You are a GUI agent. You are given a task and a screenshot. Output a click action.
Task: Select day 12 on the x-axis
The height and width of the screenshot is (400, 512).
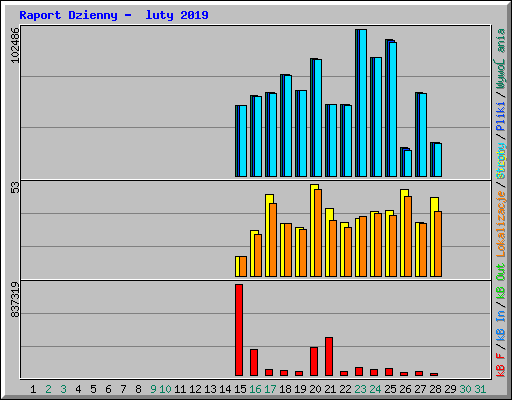[x=195, y=389]
